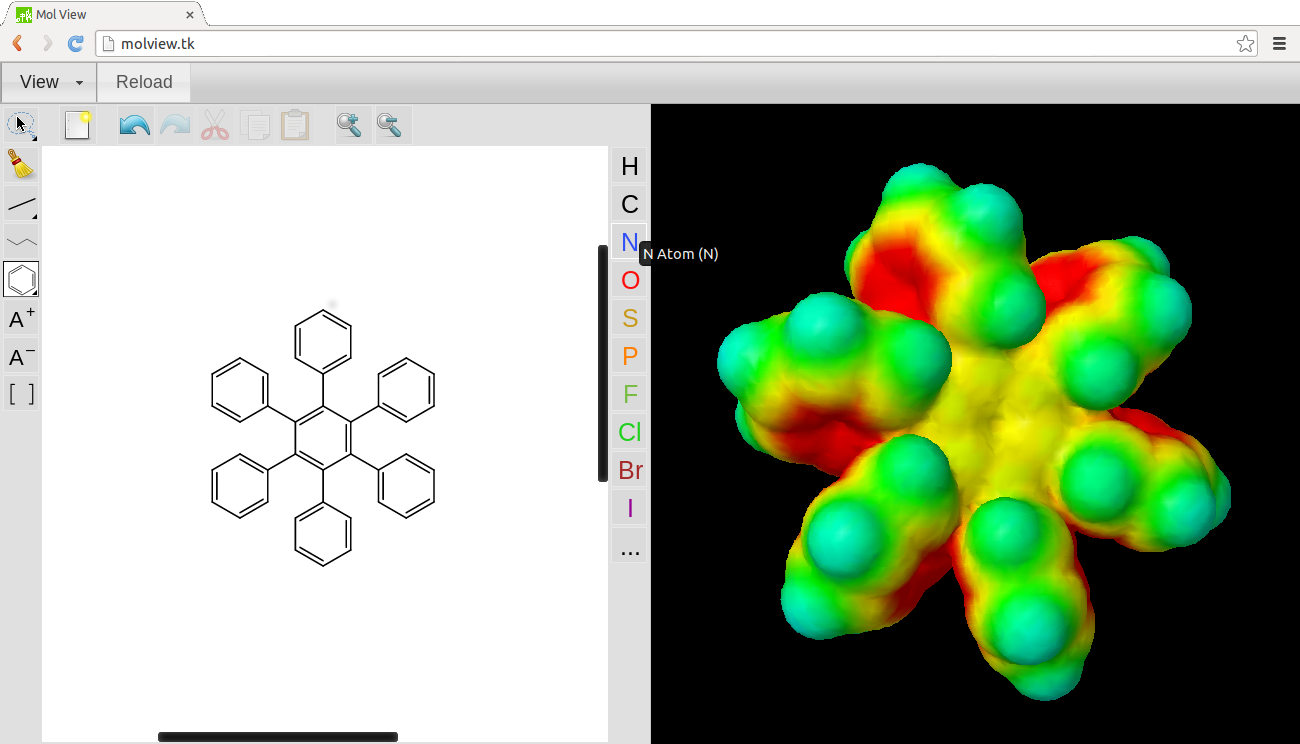
Task: Select the carbon chain tool
Action: tap(21, 241)
